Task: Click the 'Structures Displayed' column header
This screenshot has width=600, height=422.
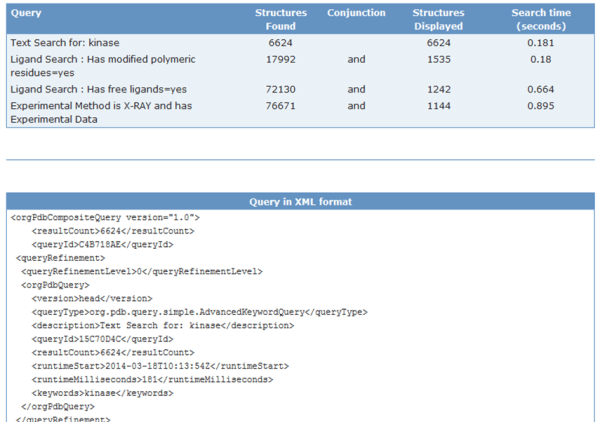Action: [x=439, y=20]
